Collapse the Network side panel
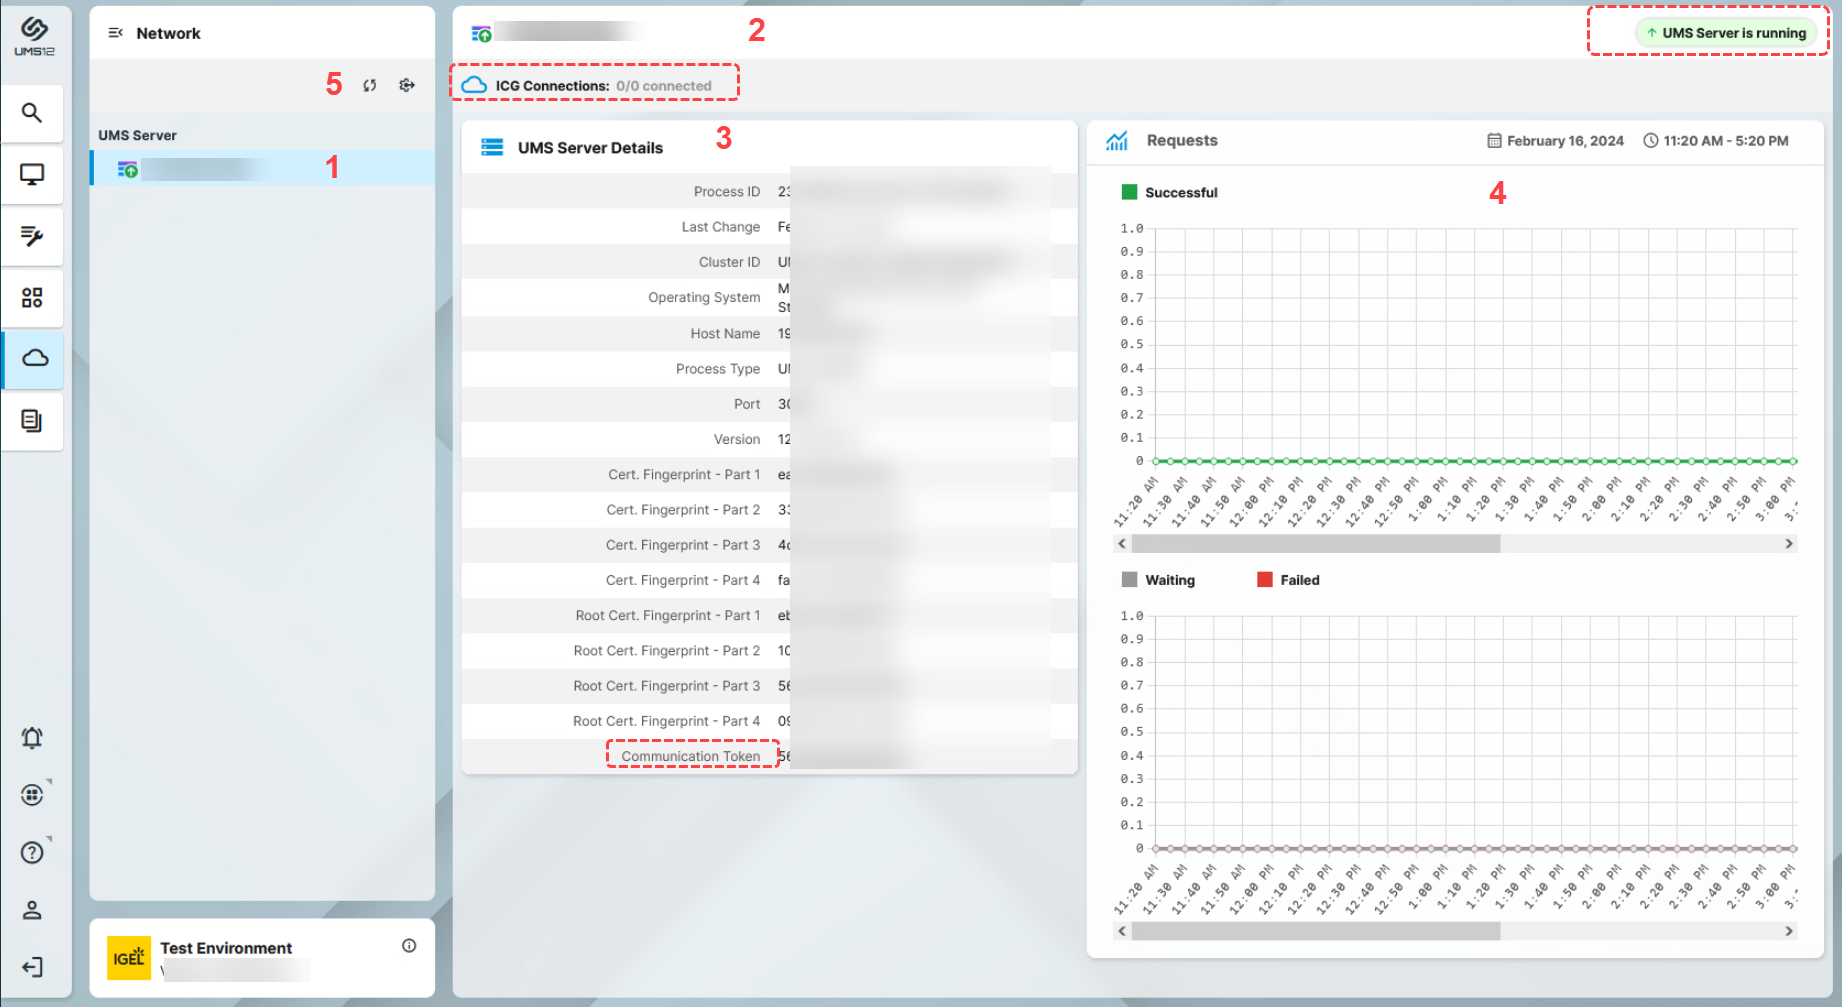1842x1007 pixels. tap(116, 32)
